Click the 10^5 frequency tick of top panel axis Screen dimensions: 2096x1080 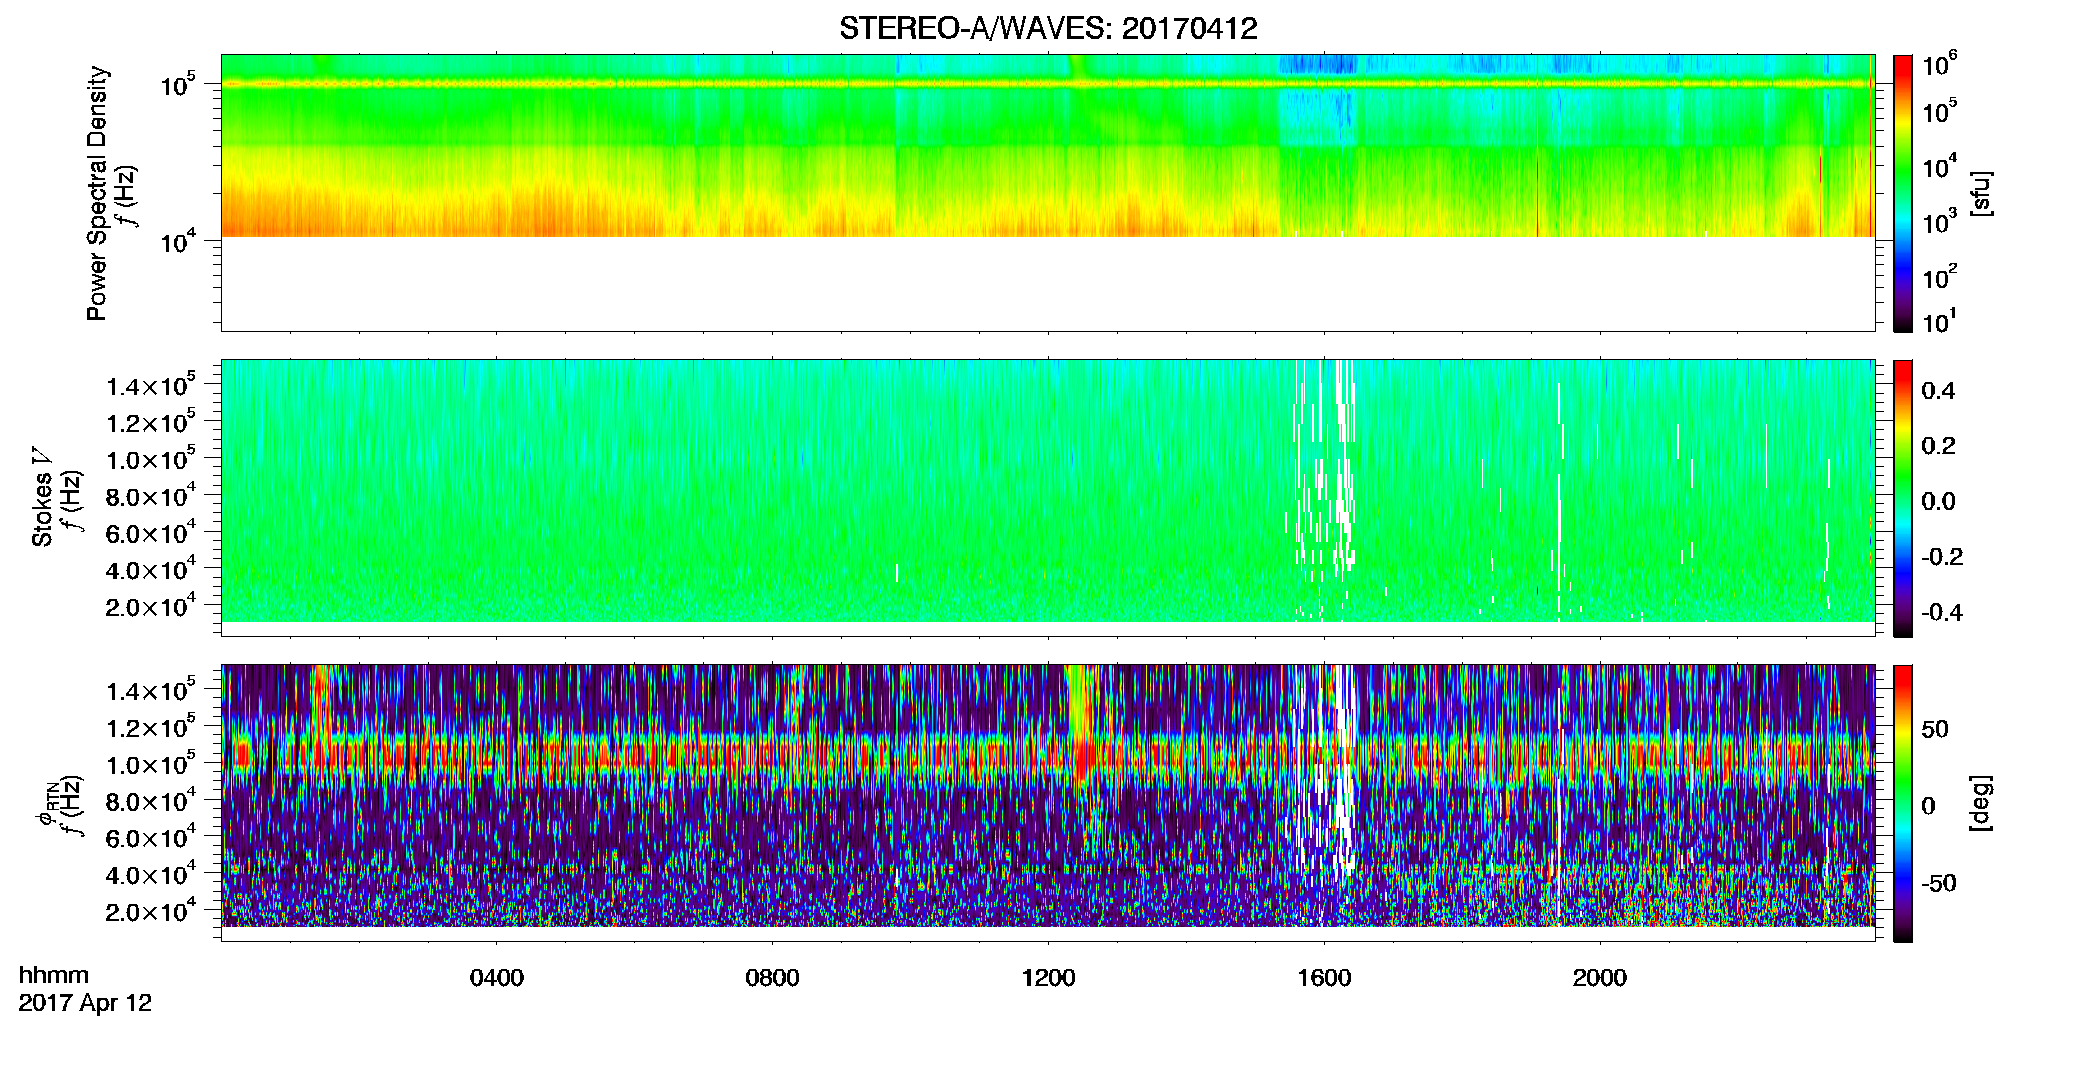click(176, 84)
